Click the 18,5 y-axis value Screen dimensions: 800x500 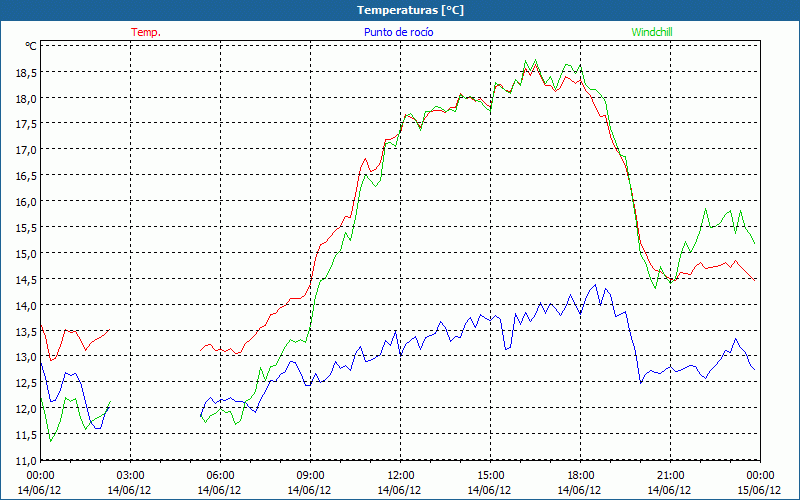coord(26,73)
